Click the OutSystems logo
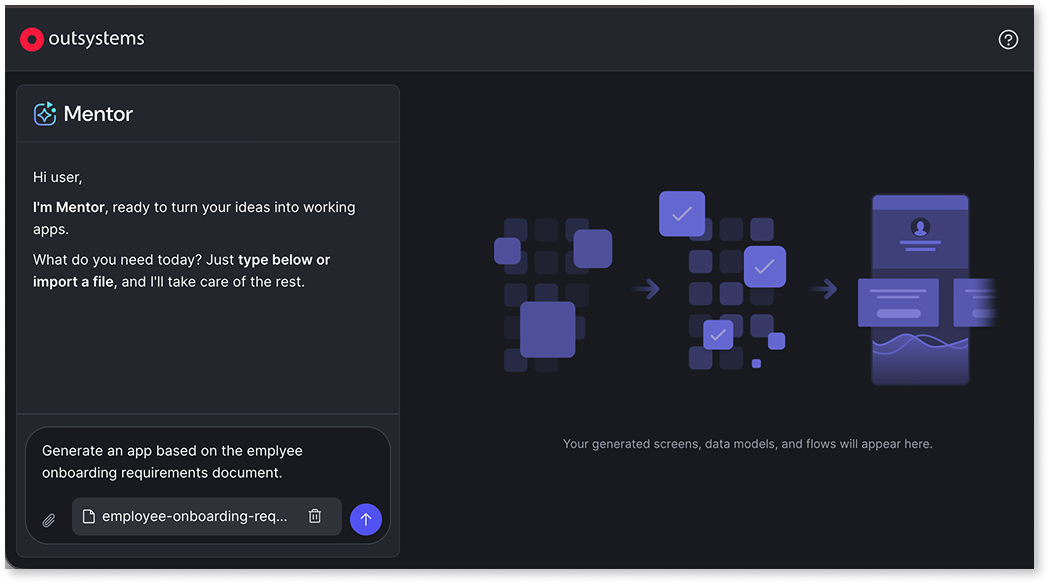This screenshot has height=584, width=1049. click(82, 39)
